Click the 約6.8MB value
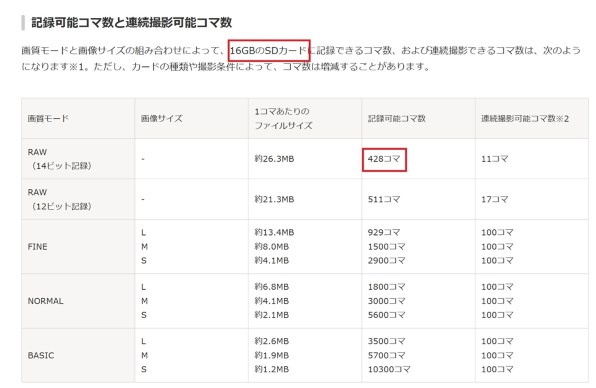Screen dimensions: 596x388 tap(271, 287)
